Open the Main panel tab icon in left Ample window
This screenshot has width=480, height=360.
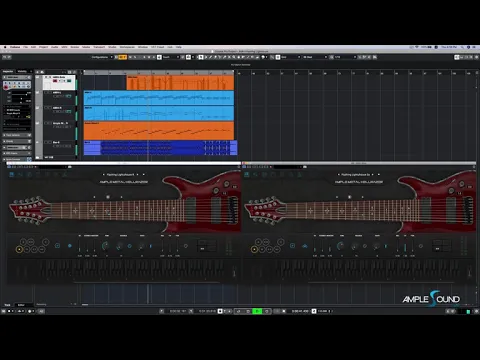click(x=12, y=174)
